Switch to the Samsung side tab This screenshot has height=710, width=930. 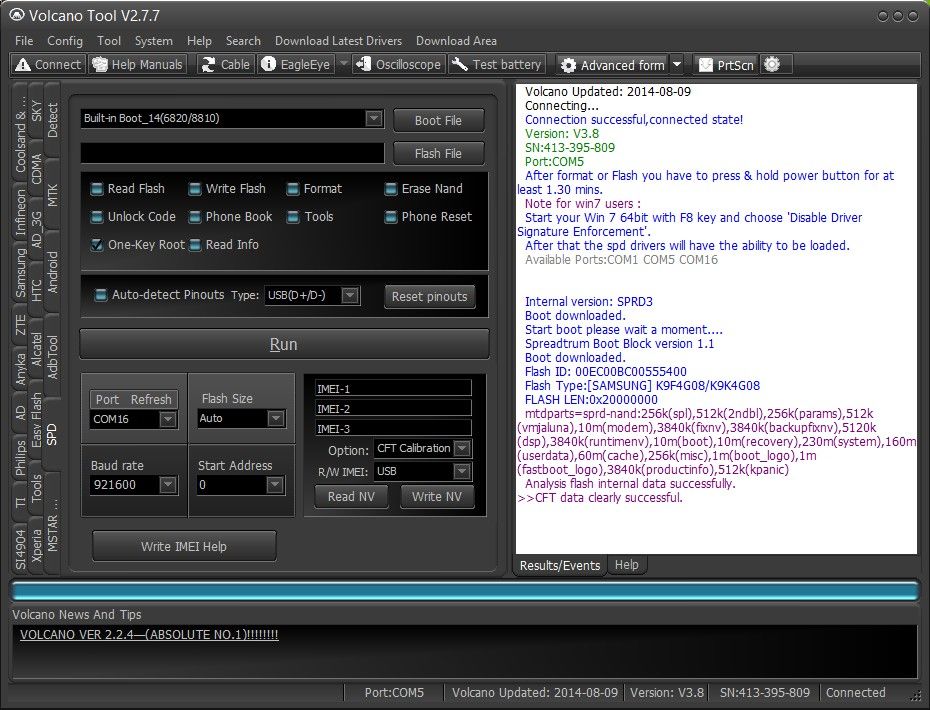point(21,273)
